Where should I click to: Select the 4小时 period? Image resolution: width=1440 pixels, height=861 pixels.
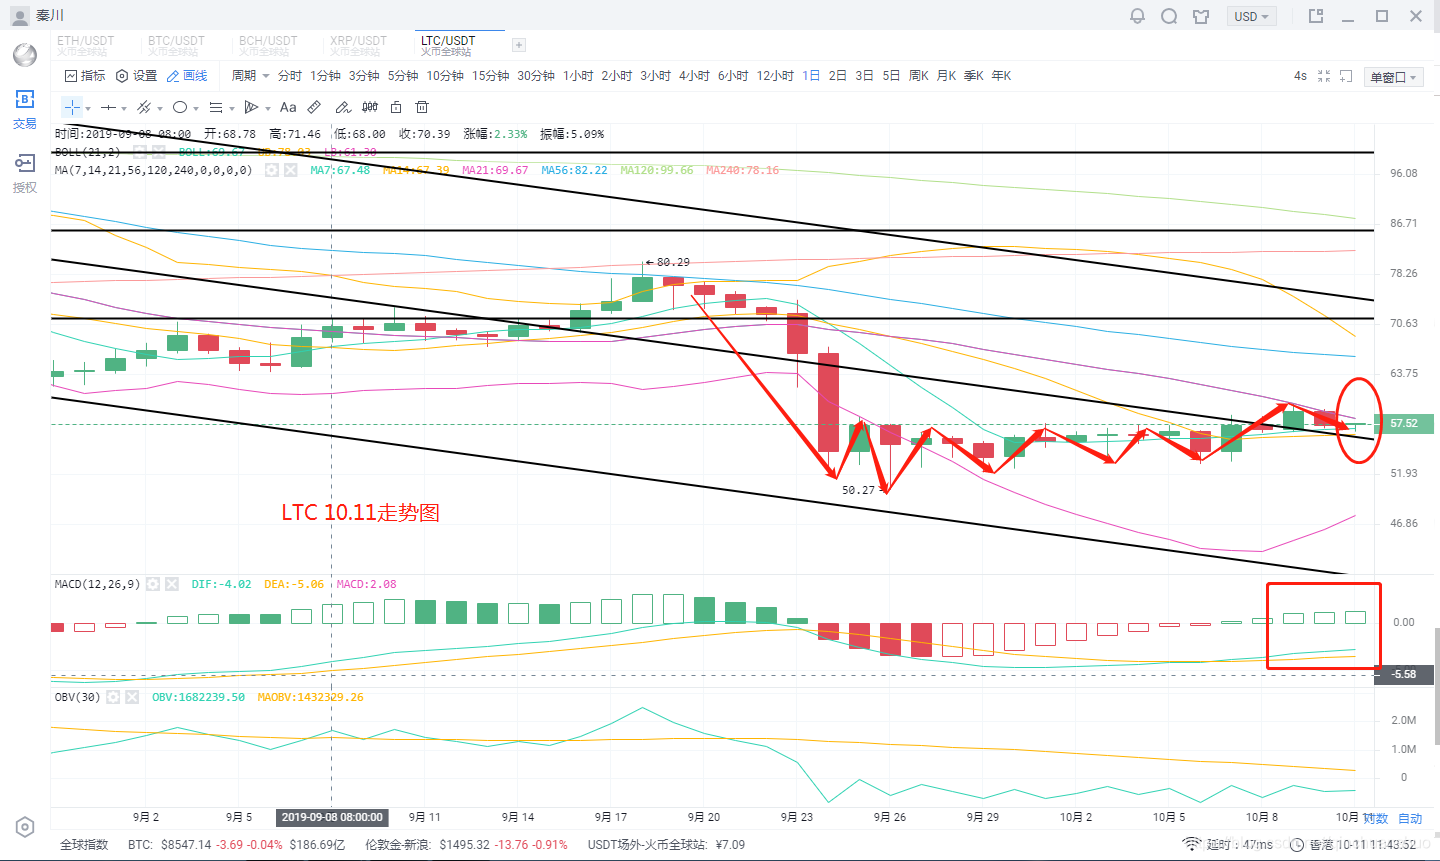(x=694, y=76)
